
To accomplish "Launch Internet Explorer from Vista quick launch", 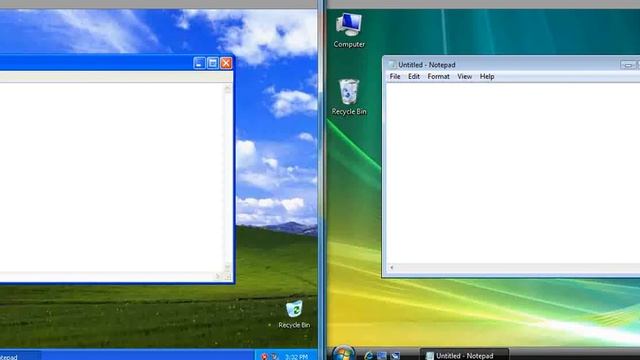I will point(369,356).
